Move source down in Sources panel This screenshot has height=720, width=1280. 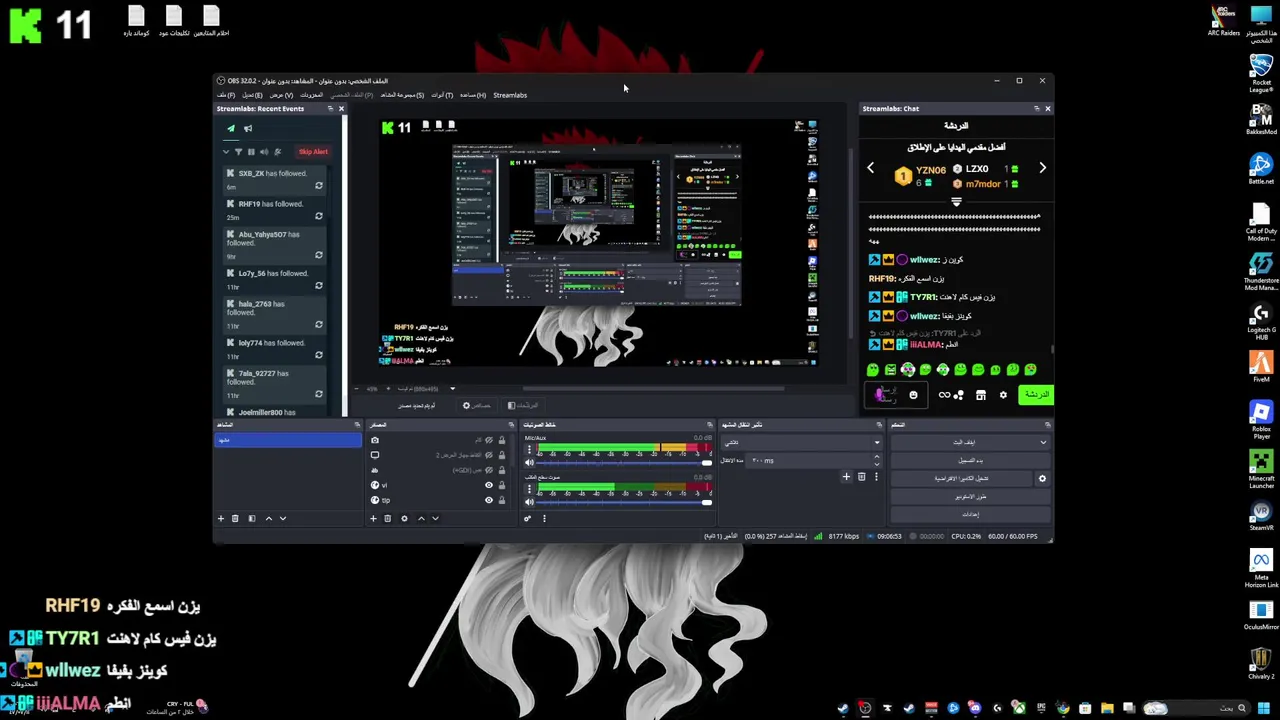coord(435,518)
